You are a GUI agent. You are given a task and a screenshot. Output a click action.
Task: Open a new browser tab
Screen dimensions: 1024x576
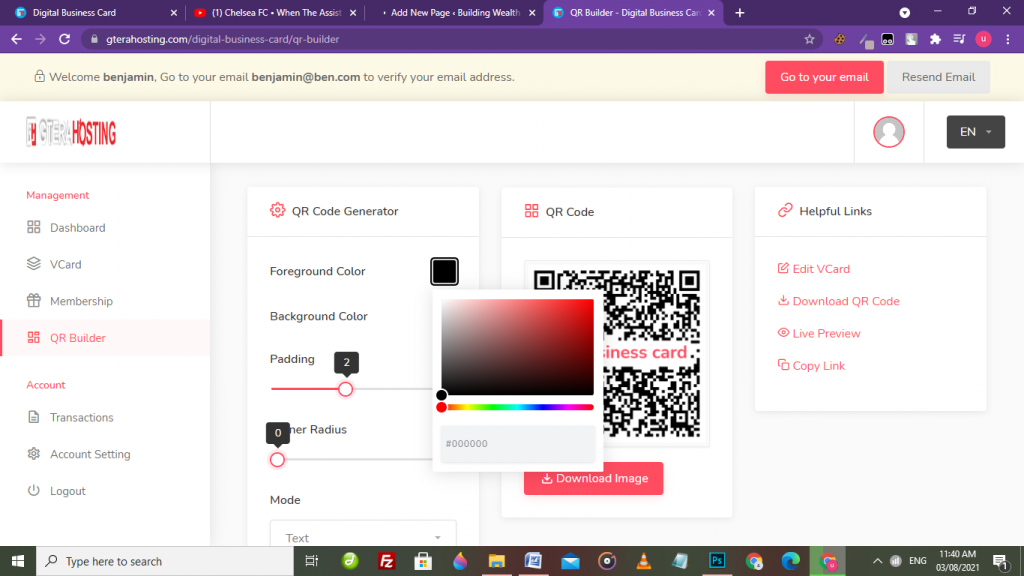(739, 12)
